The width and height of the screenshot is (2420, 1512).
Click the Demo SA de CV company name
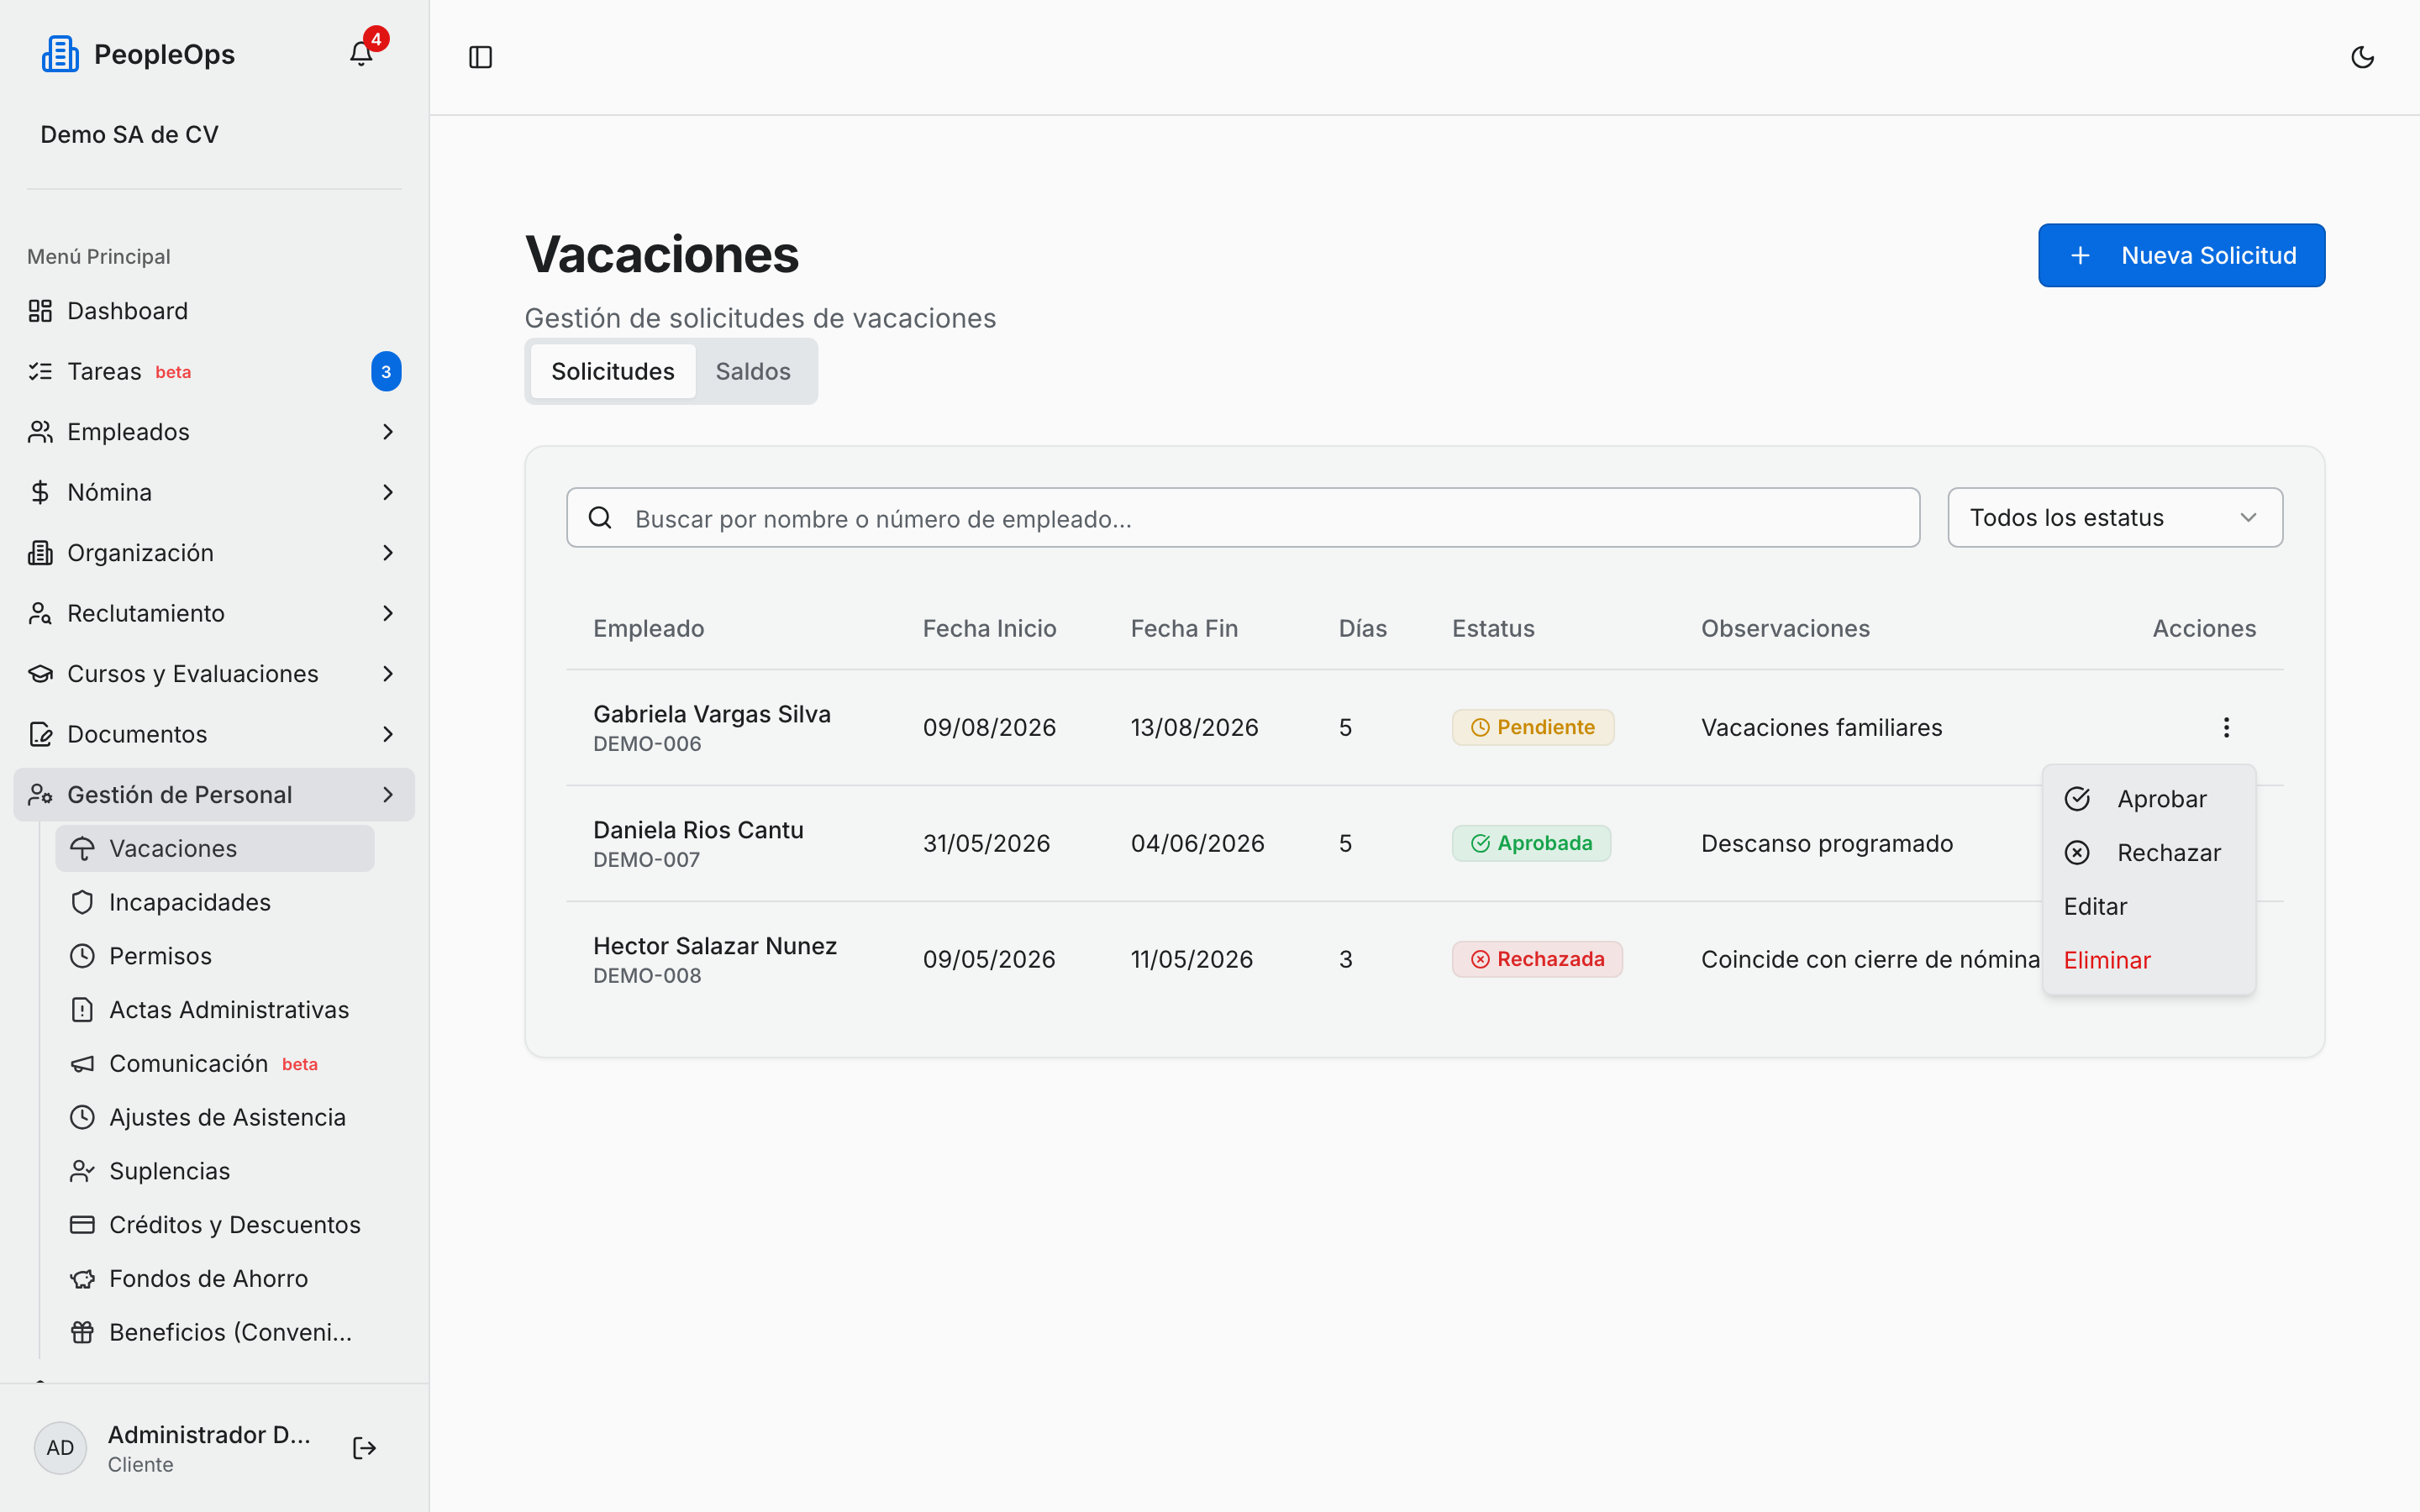pyautogui.click(x=129, y=134)
